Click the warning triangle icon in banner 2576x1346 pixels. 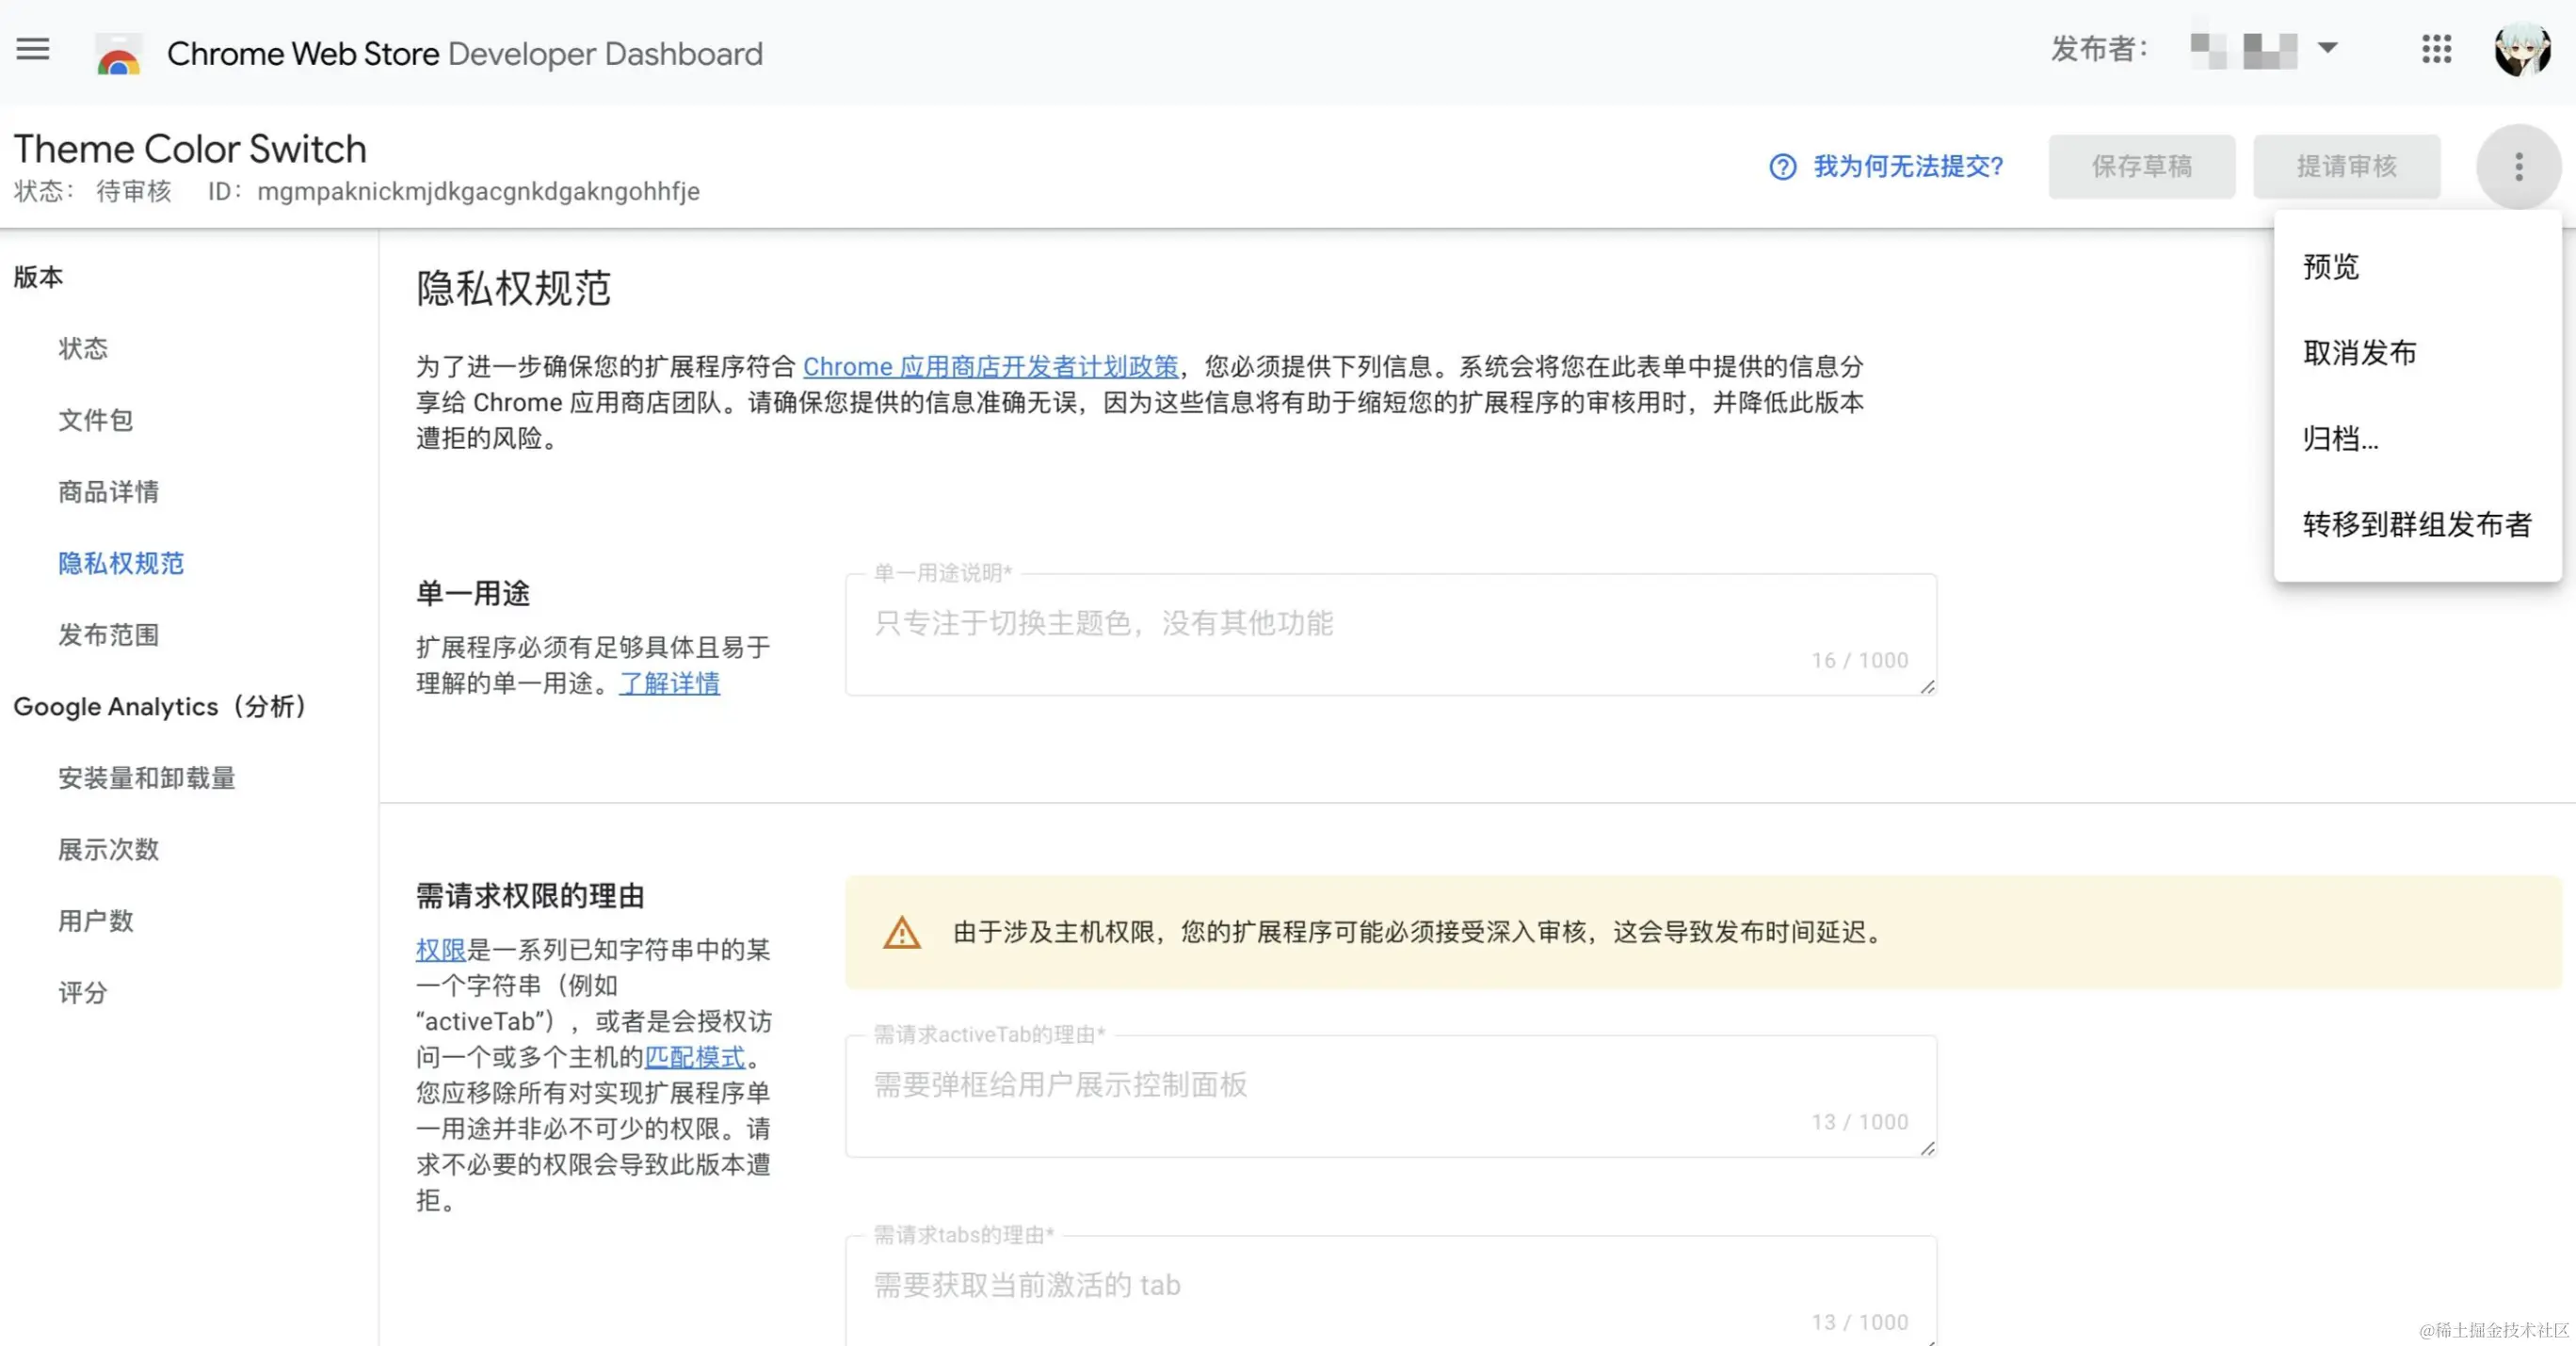coord(901,933)
